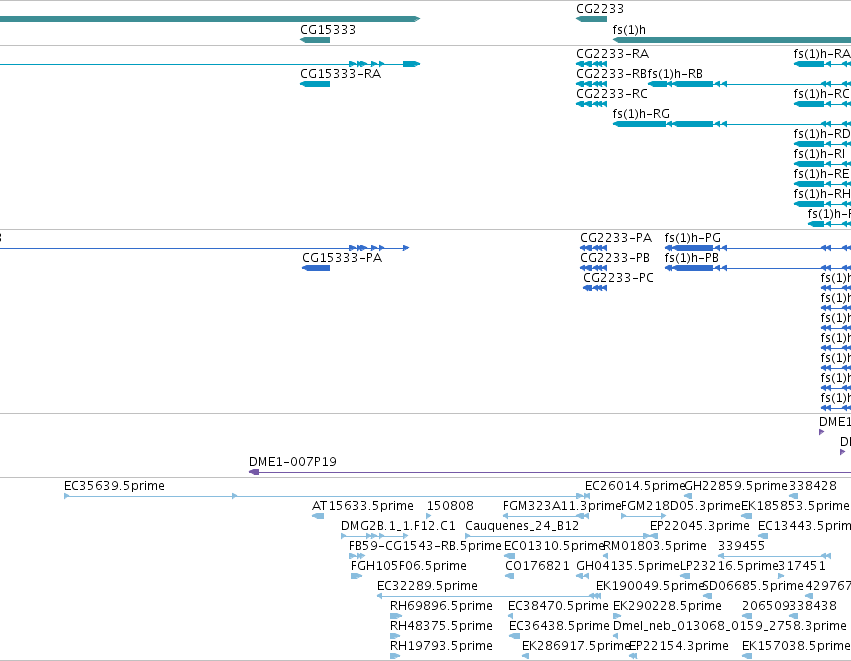Click the CO176821 feature label
851x661 pixels.
[x=537, y=566]
